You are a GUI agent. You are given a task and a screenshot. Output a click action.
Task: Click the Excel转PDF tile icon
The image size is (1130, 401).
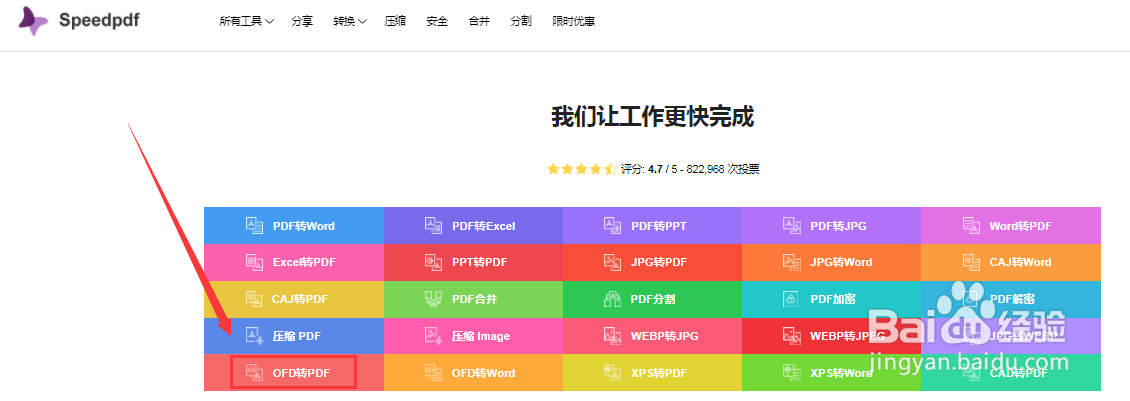255,262
